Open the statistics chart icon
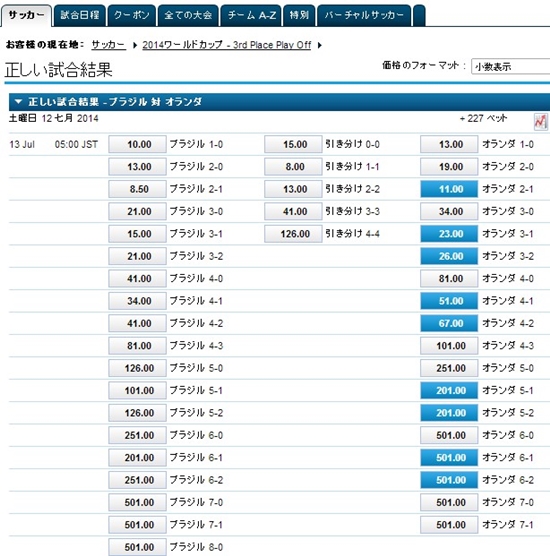This screenshot has height=556, width=550. [x=541, y=122]
